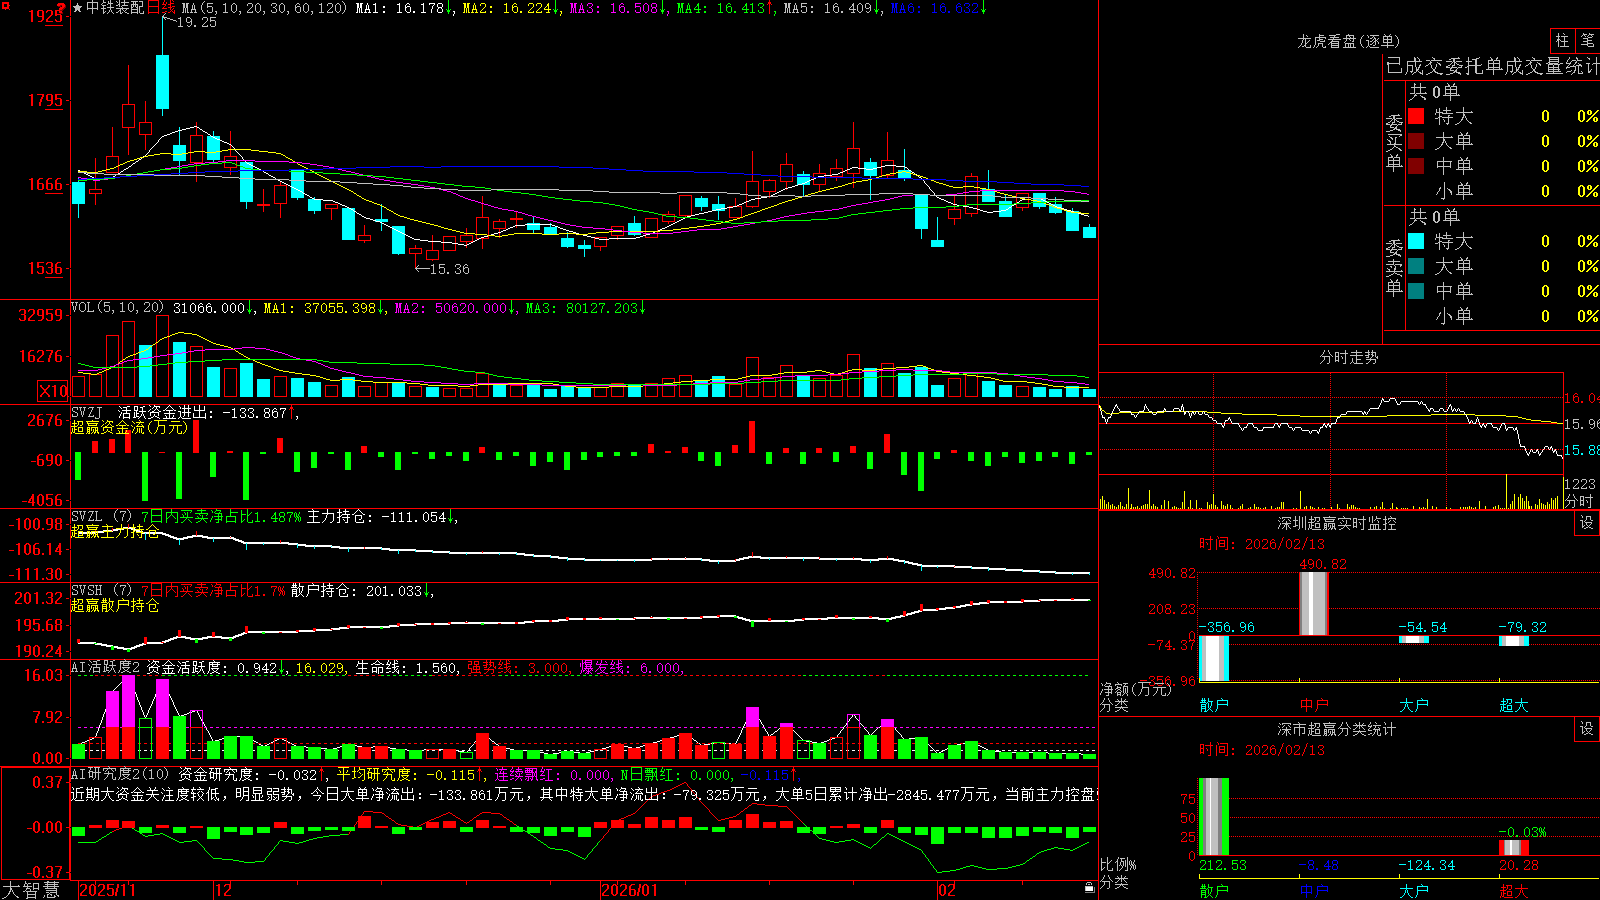Screen dimensions: 1600x900
Task: Click the 02 month marker on timeline
Action: click(x=946, y=890)
